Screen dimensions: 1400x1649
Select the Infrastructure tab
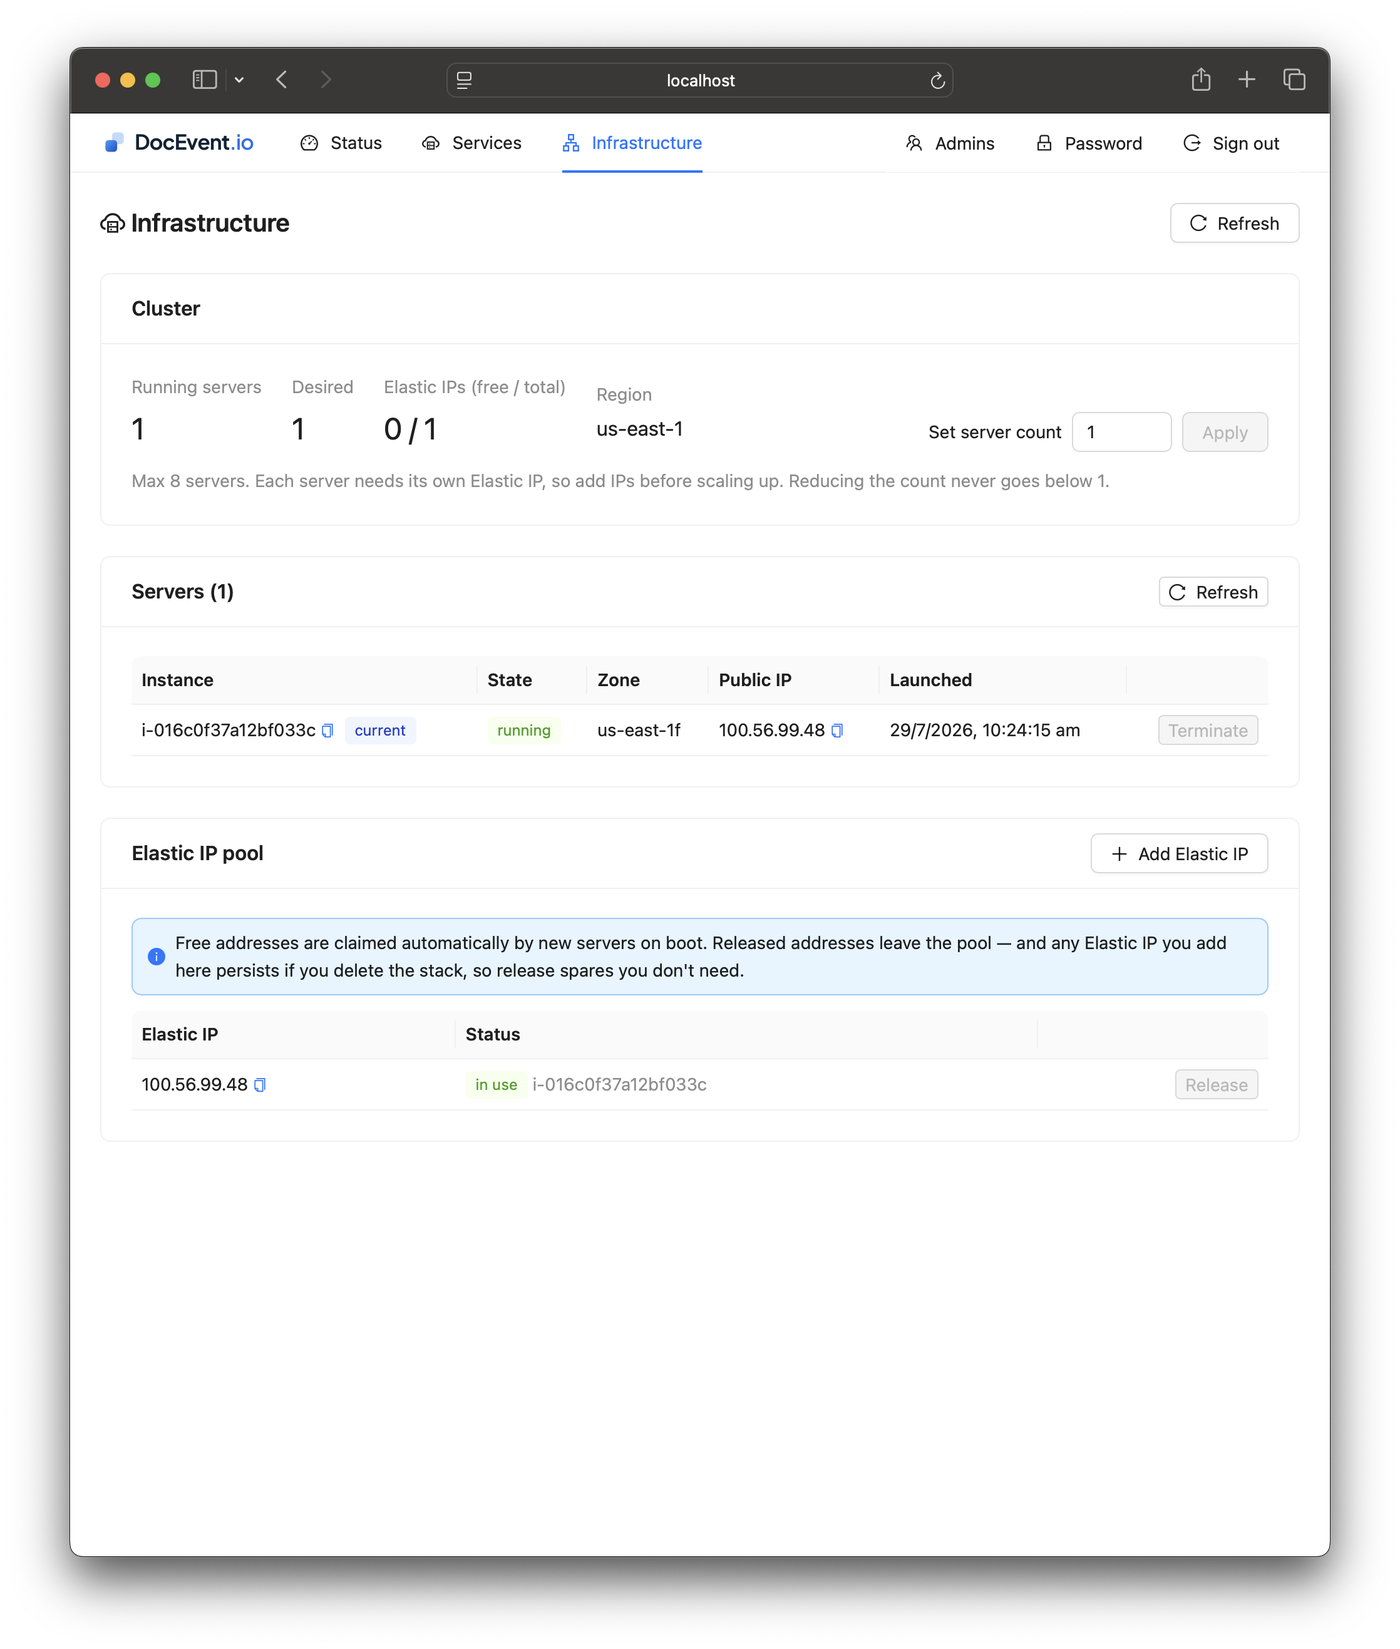click(x=632, y=143)
